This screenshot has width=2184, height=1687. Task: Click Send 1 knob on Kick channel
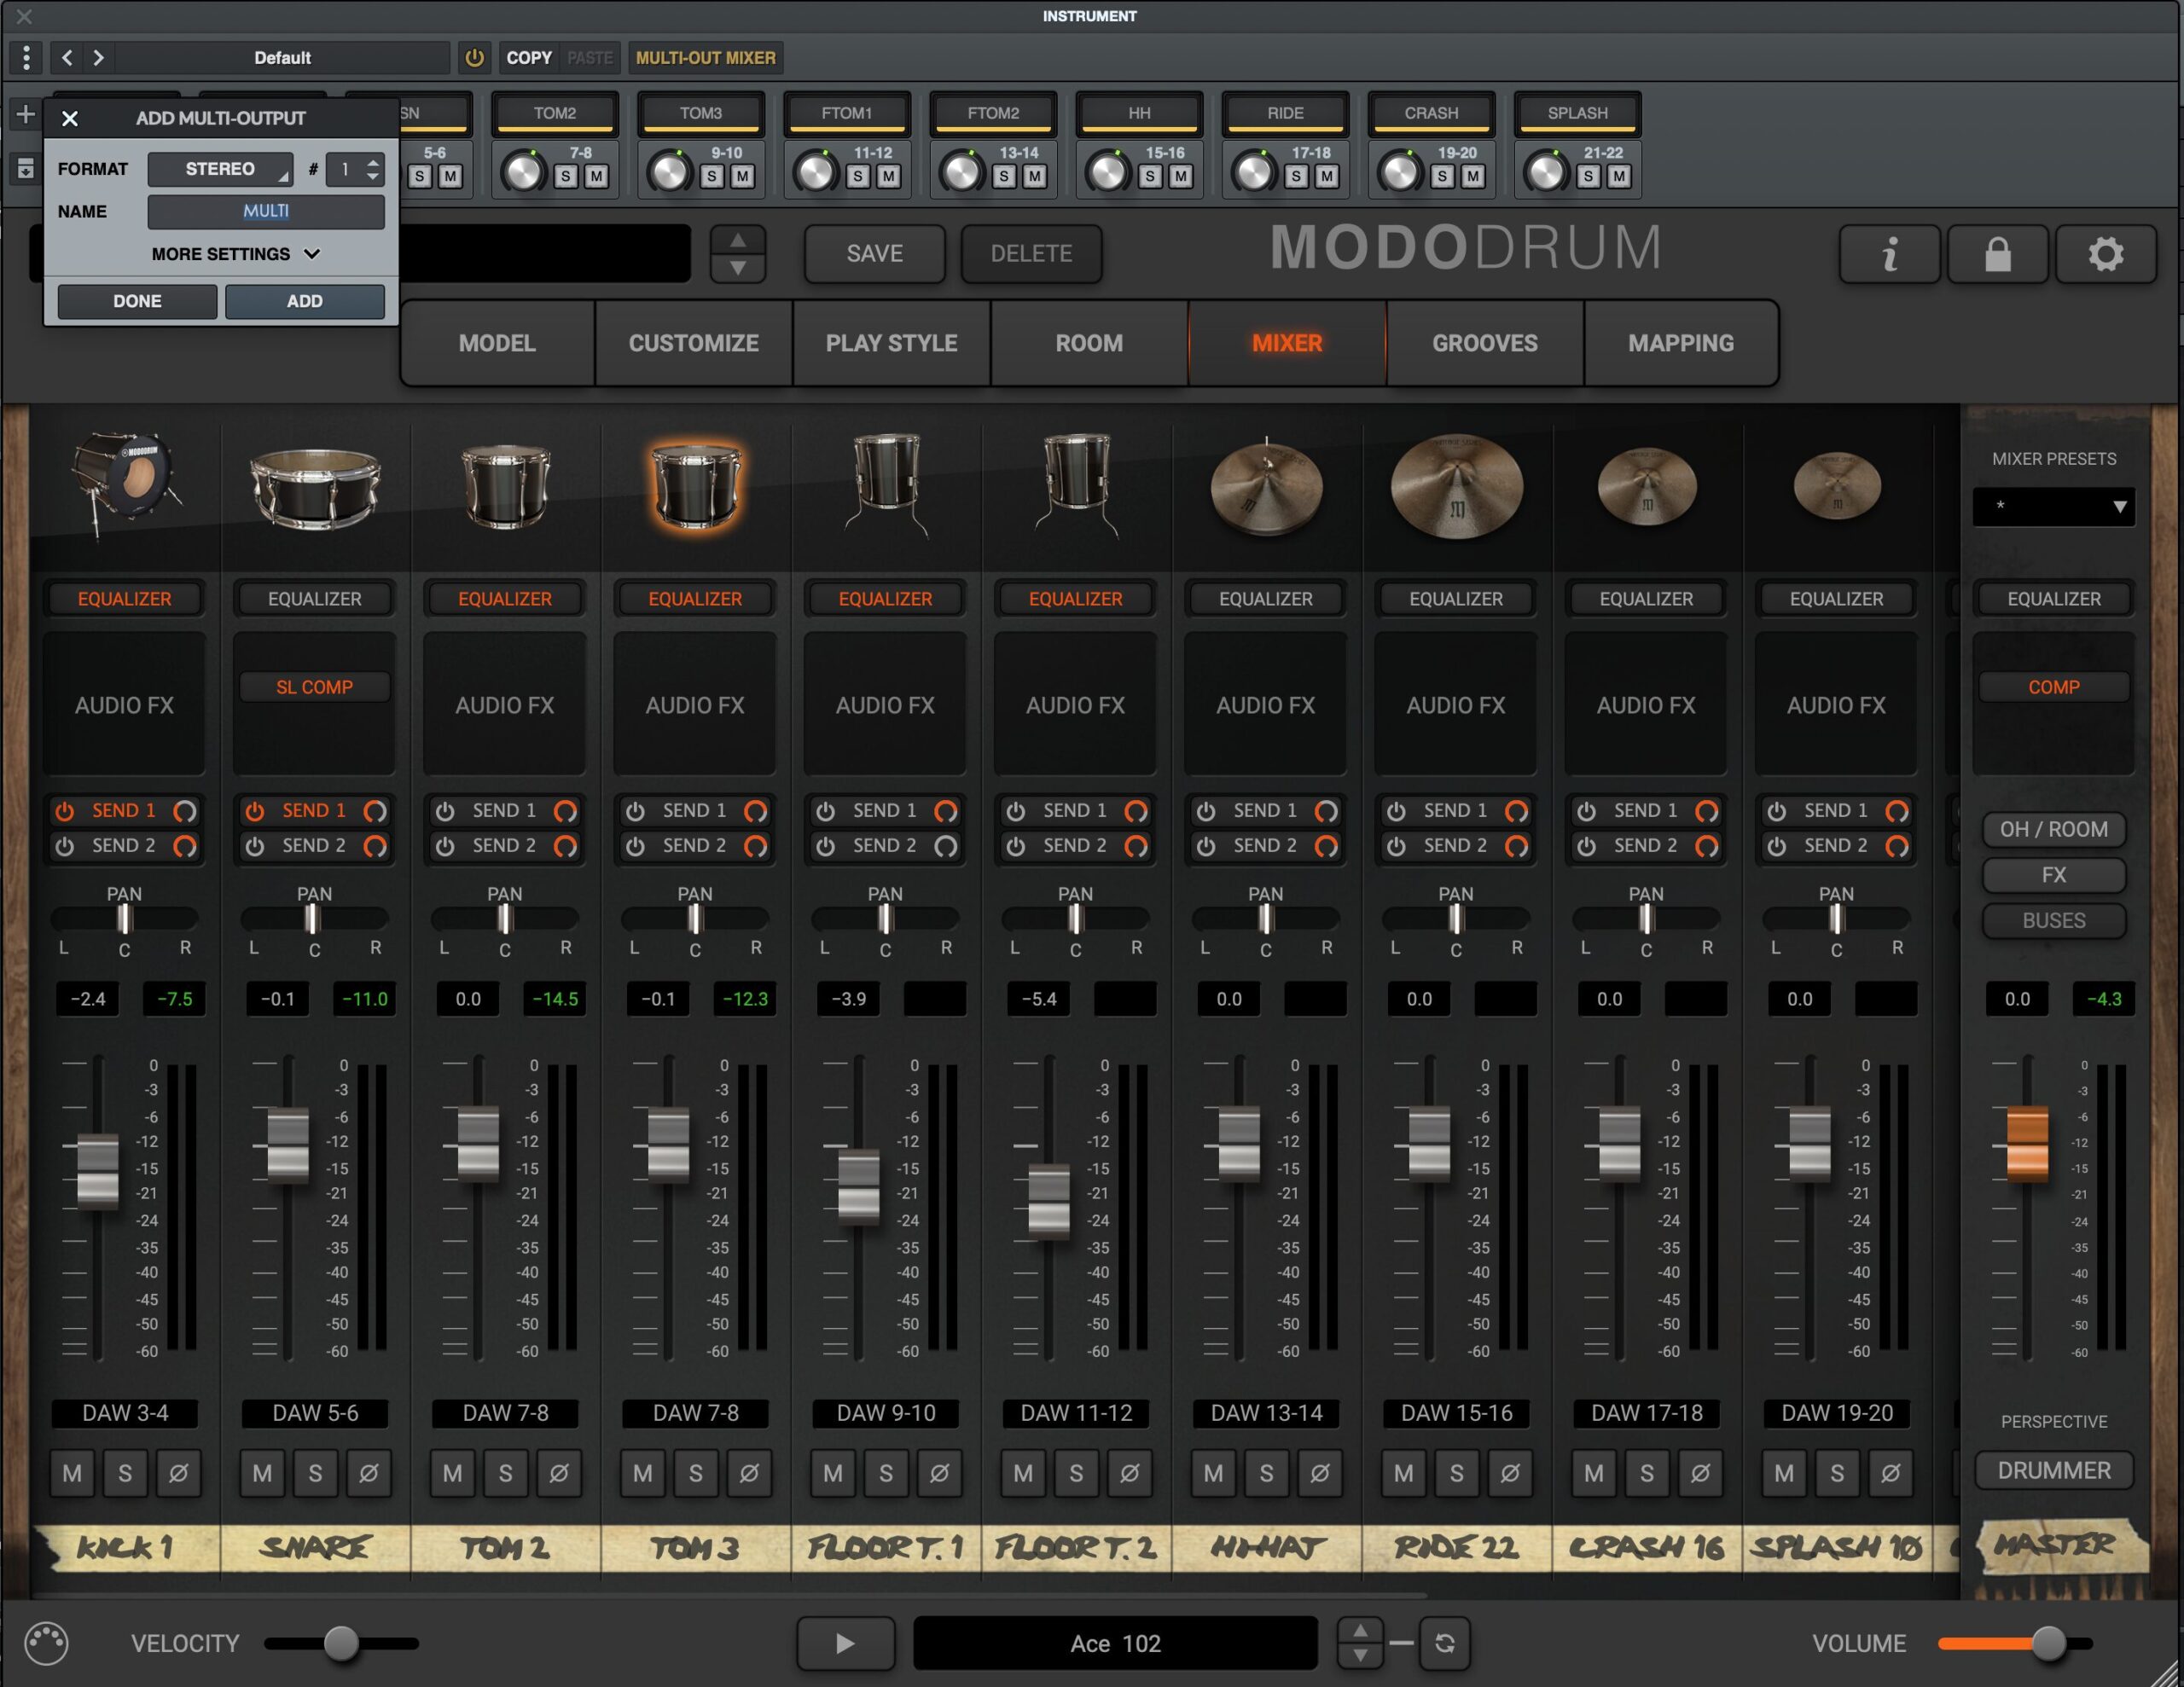(x=185, y=811)
